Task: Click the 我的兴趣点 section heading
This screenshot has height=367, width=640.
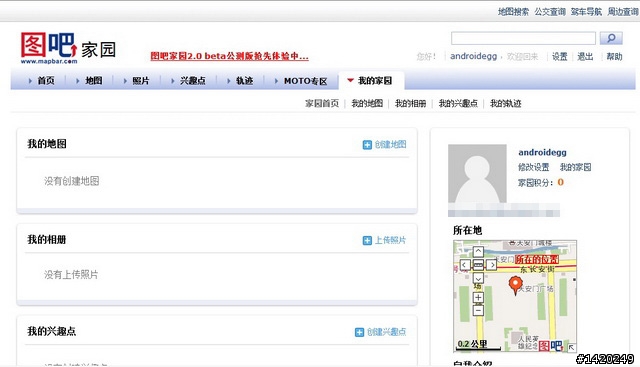Action: (52, 331)
